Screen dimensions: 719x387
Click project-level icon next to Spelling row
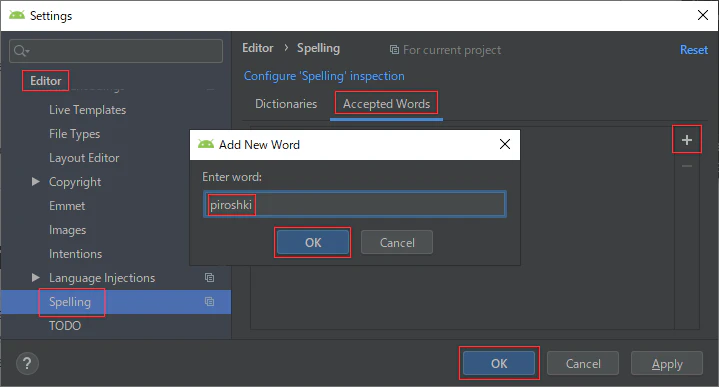click(x=209, y=301)
